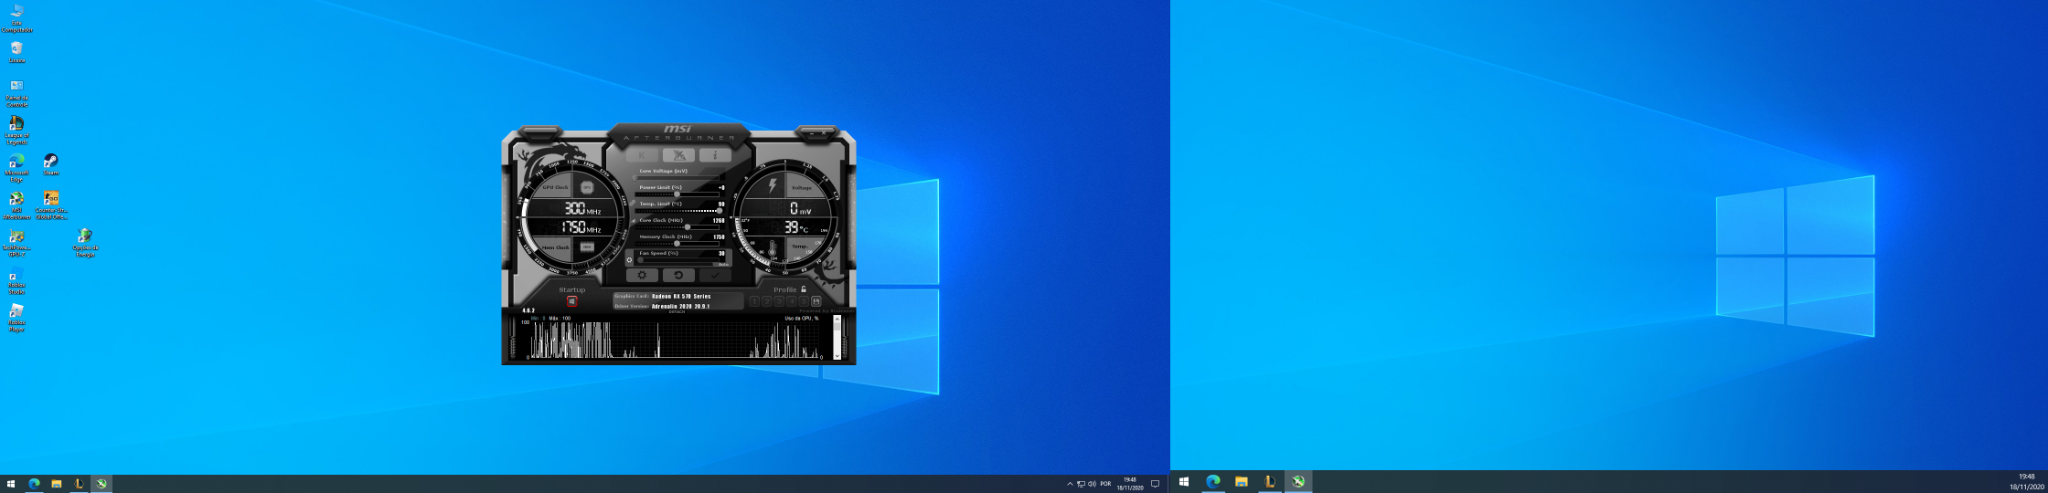Open Opções de Energia desktop icon

pyautogui.click(x=85, y=243)
